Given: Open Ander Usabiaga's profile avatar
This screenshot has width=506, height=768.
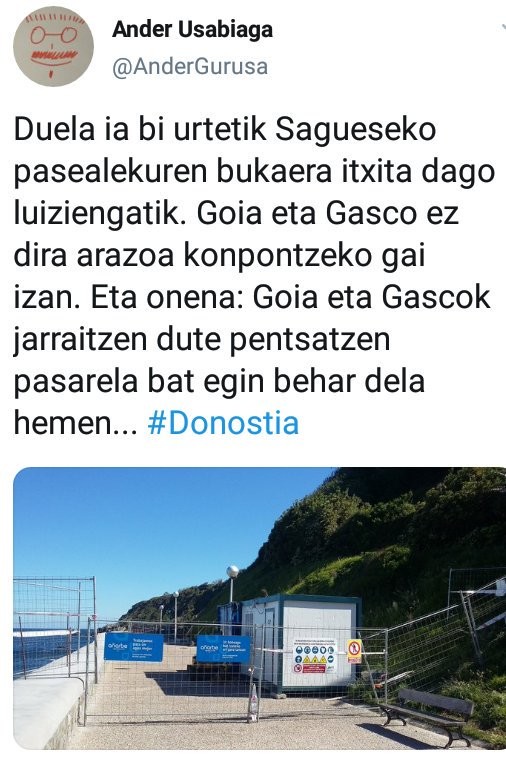Looking at the screenshot, I should tap(53, 47).
